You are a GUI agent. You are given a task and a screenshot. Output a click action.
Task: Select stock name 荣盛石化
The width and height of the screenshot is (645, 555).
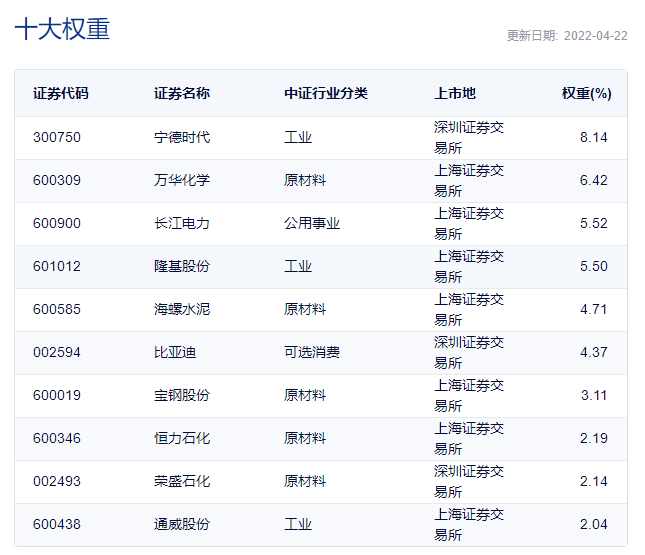coord(182,481)
